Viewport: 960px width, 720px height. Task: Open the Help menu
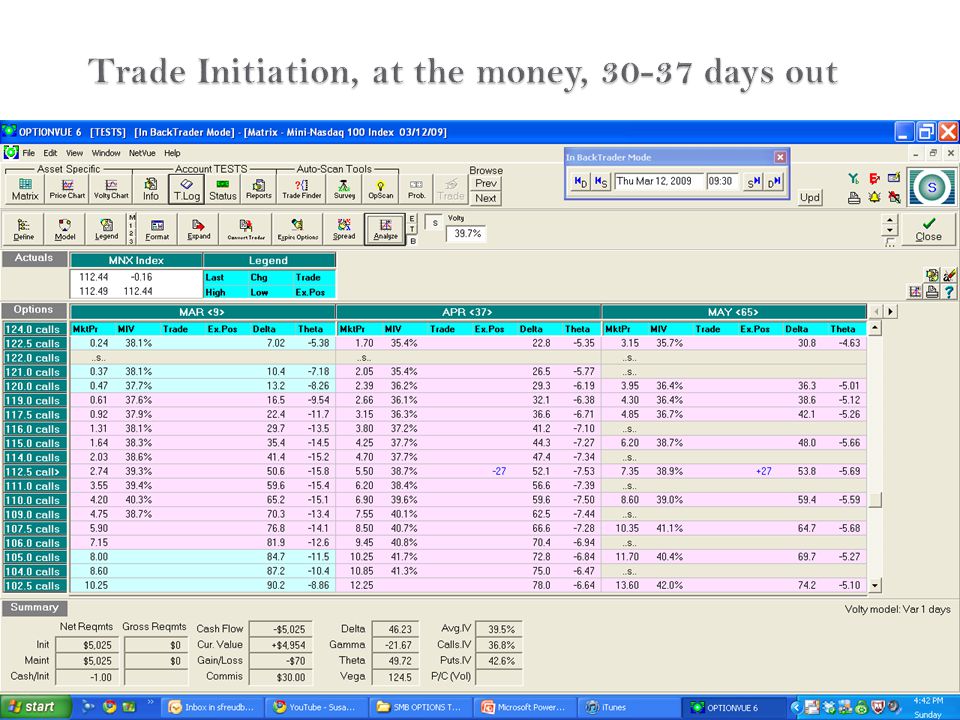[x=172, y=153]
